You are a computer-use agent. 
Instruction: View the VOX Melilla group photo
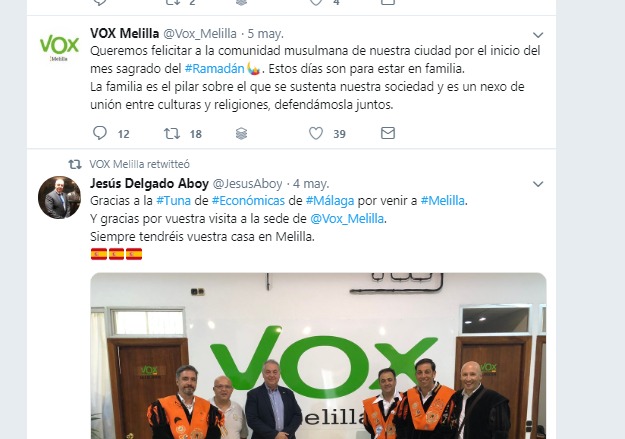click(318, 356)
